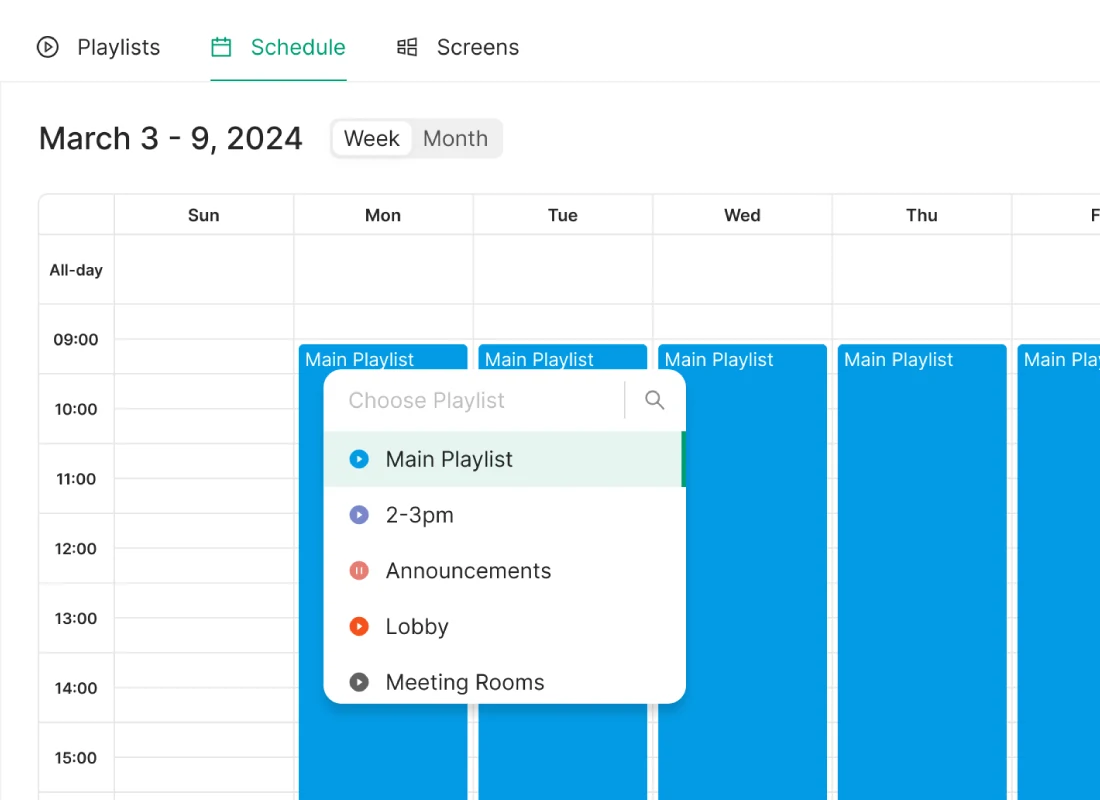Click the All-day row label
Viewport: 1100px width, 800px height.
[76, 269]
